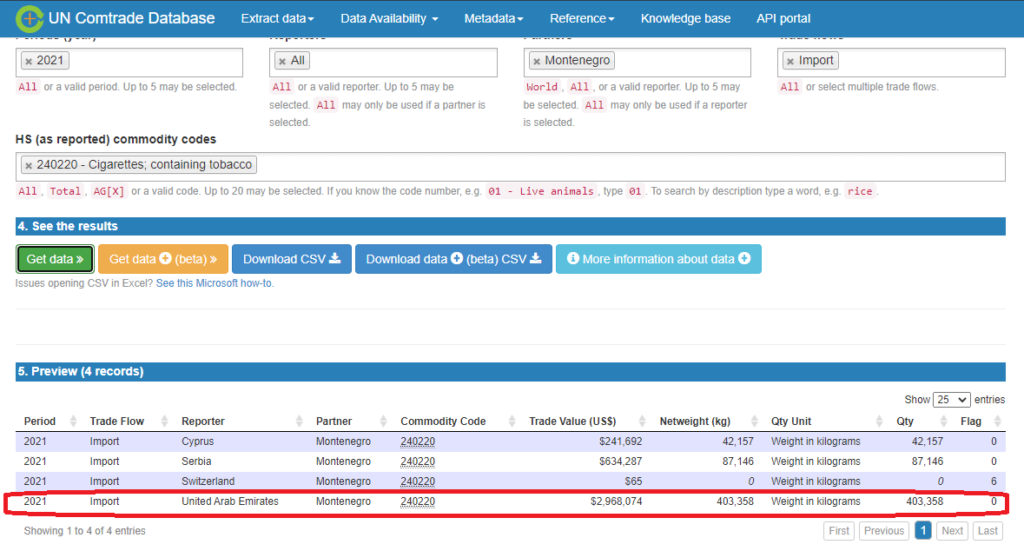Remove the Import trade flow tag
Image resolution: width=1024 pixels, height=551 pixels.
click(x=790, y=61)
